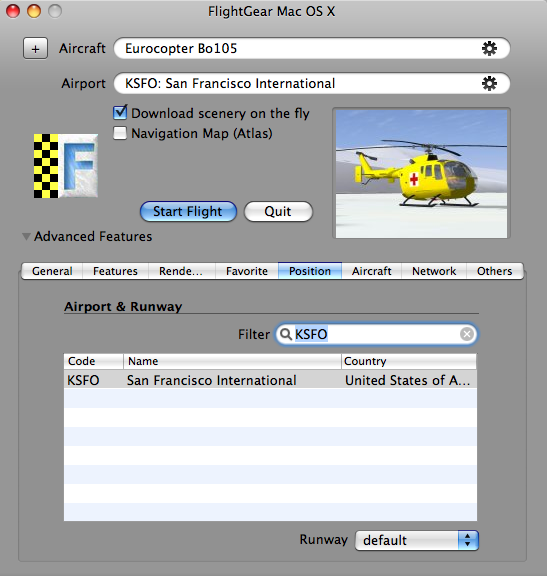Click into the Filter field containing KSFO

pyautogui.click(x=376, y=334)
